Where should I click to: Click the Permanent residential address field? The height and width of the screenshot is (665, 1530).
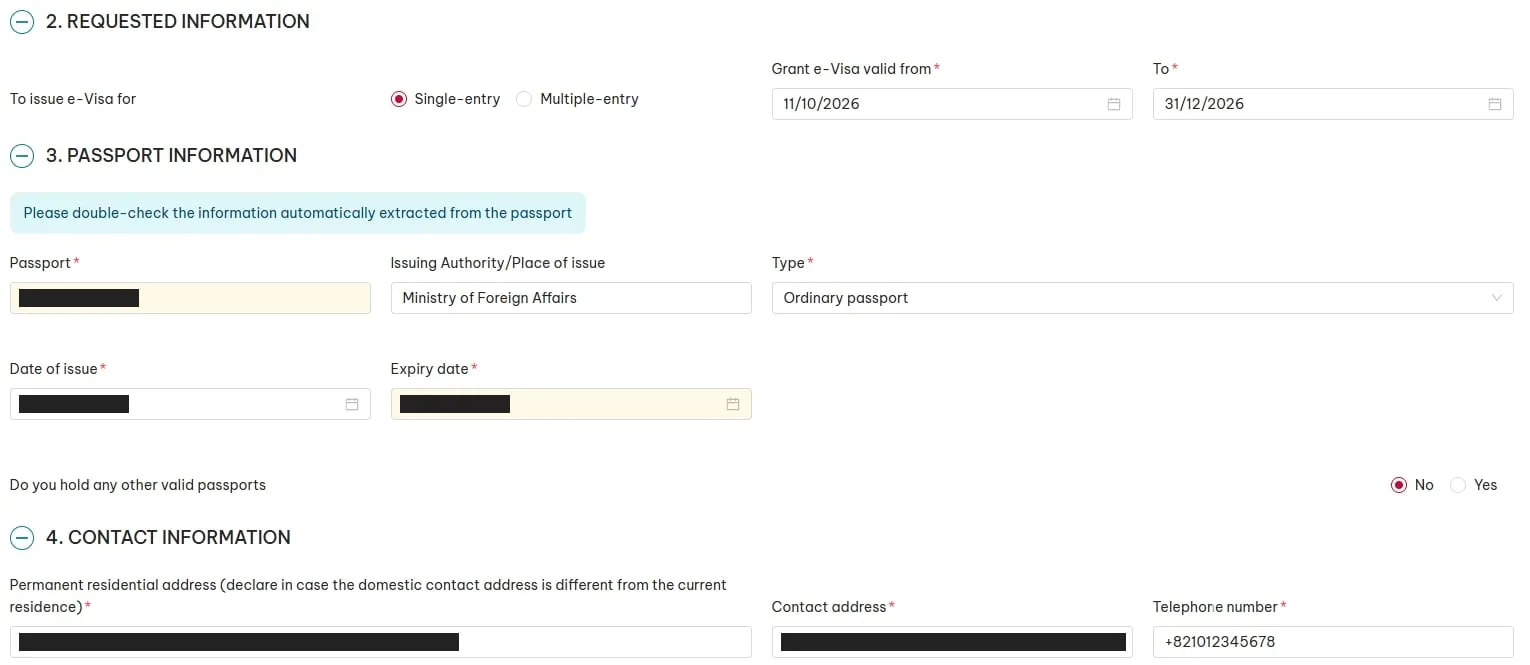[x=381, y=642]
